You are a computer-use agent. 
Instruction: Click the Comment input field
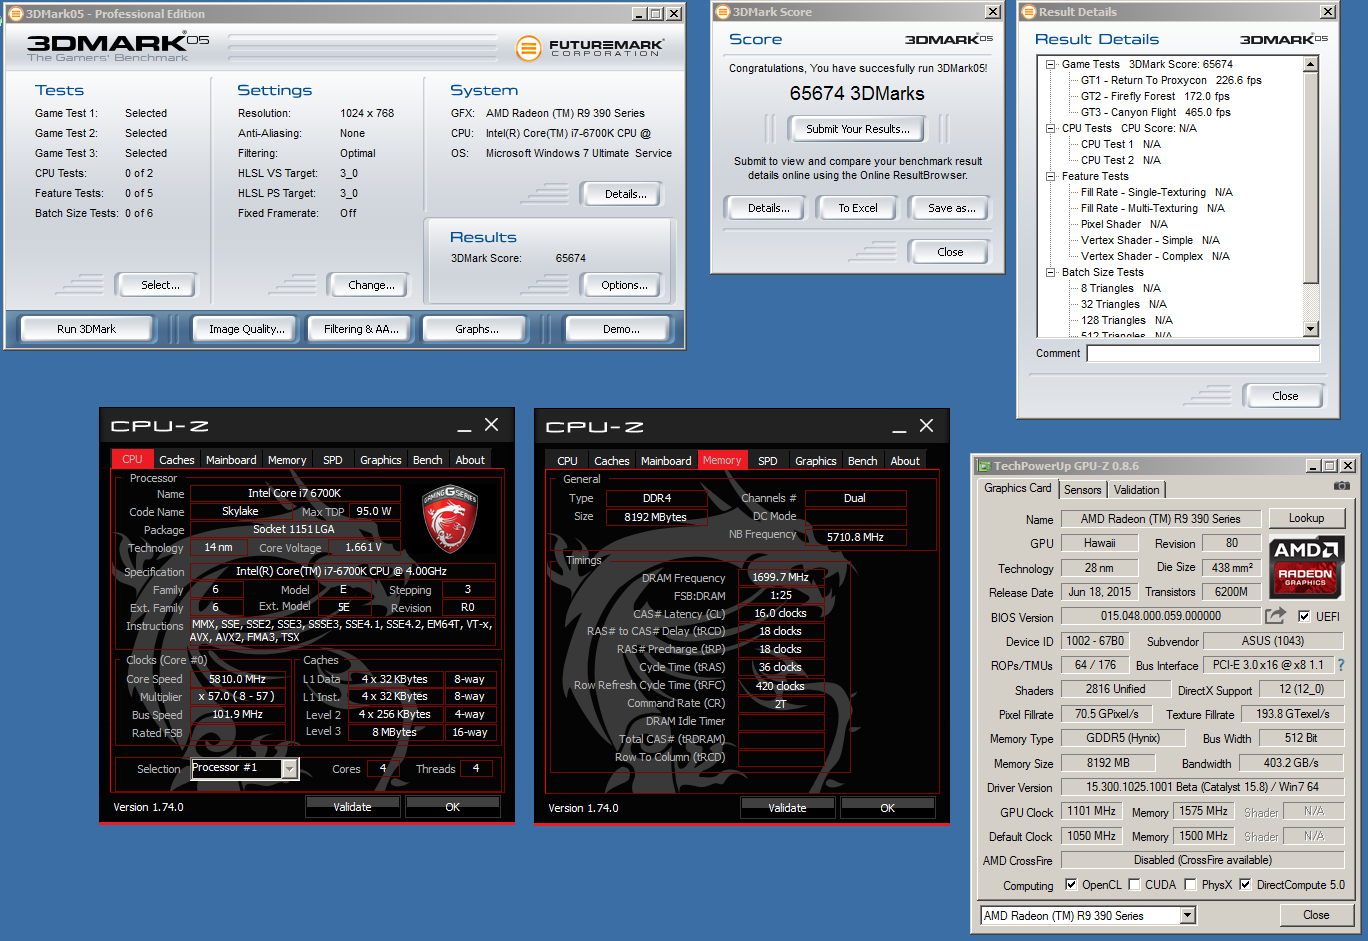coord(1203,353)
